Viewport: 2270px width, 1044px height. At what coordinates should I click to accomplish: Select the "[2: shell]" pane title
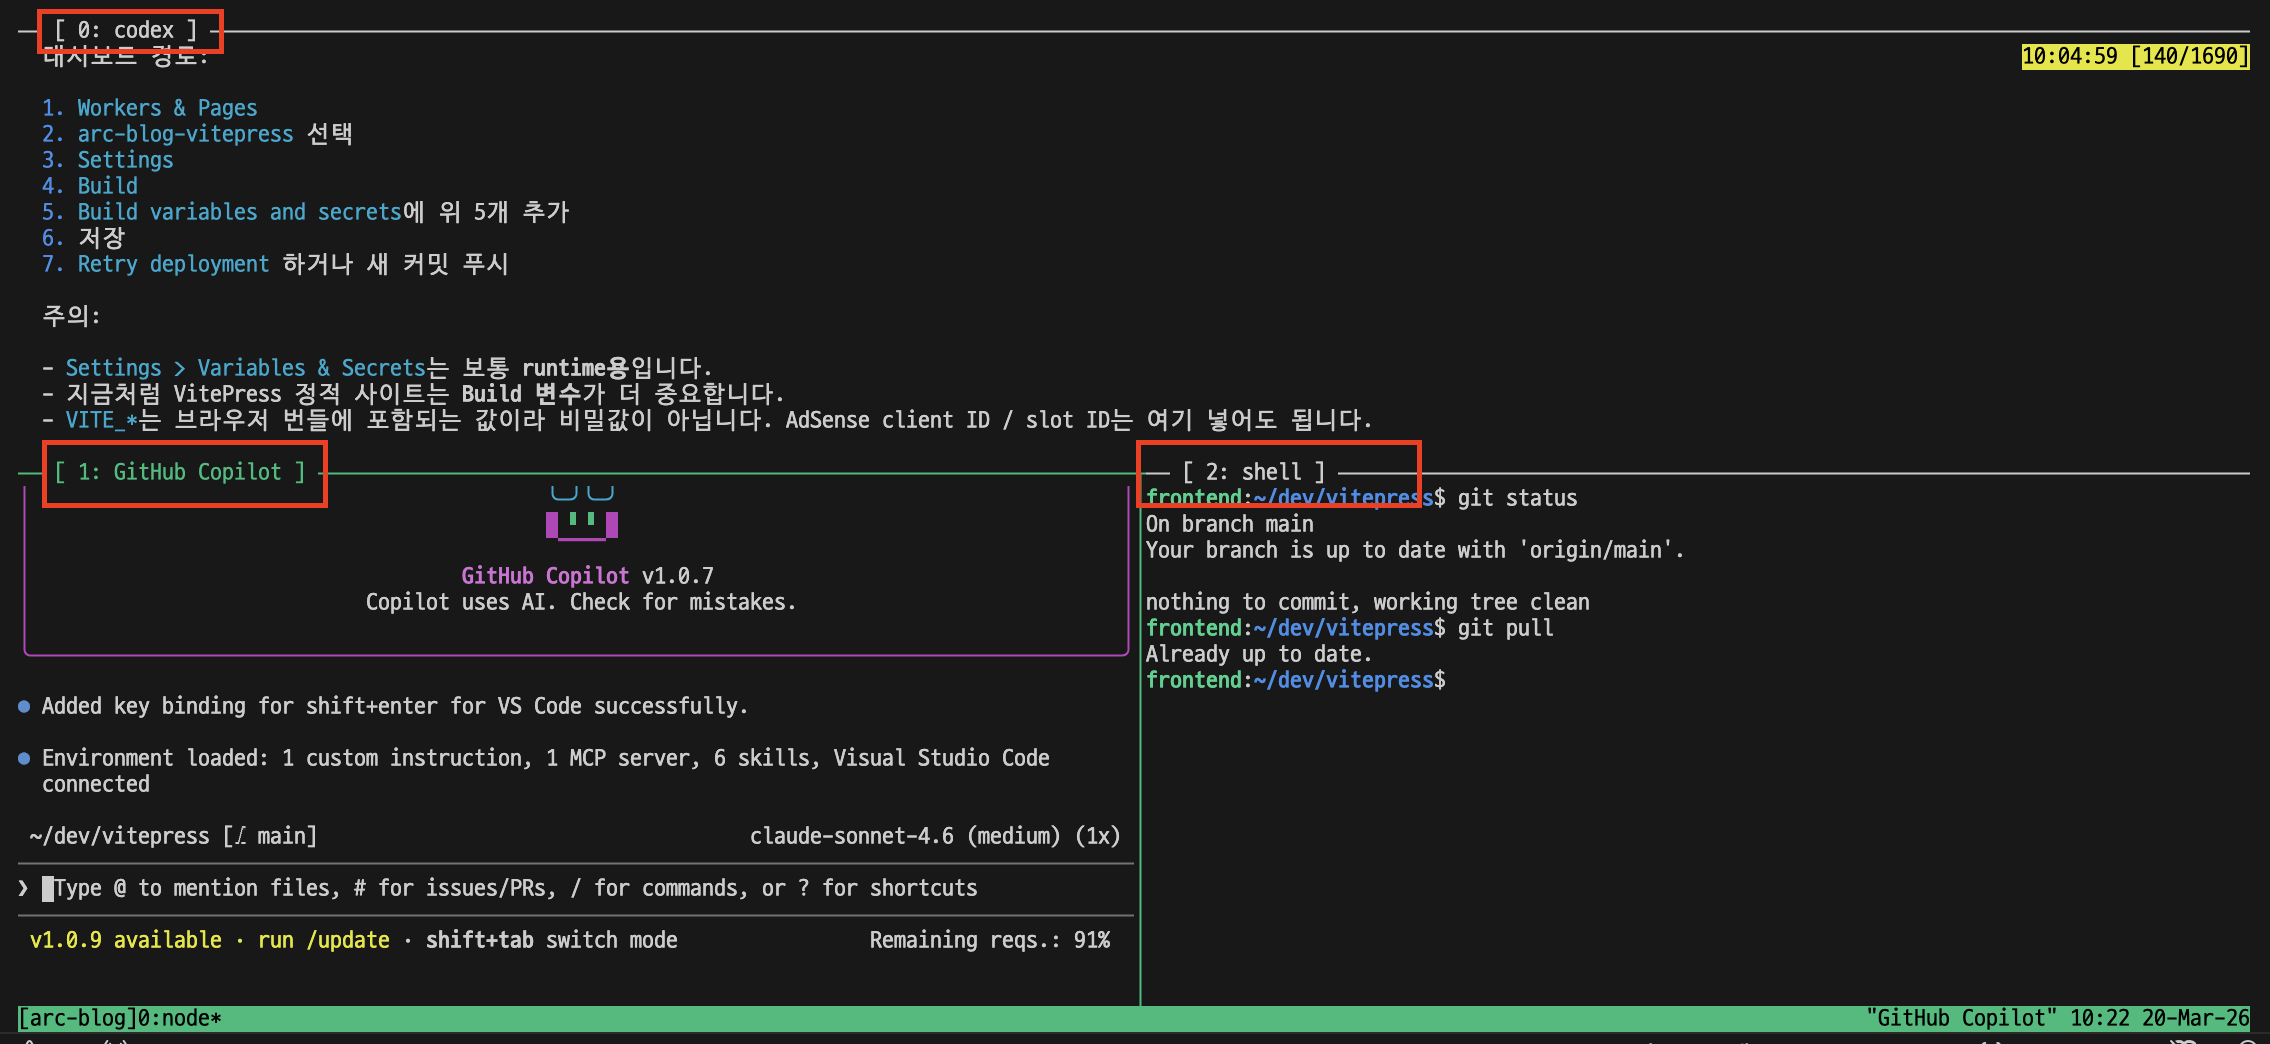tap(1255, 471)
